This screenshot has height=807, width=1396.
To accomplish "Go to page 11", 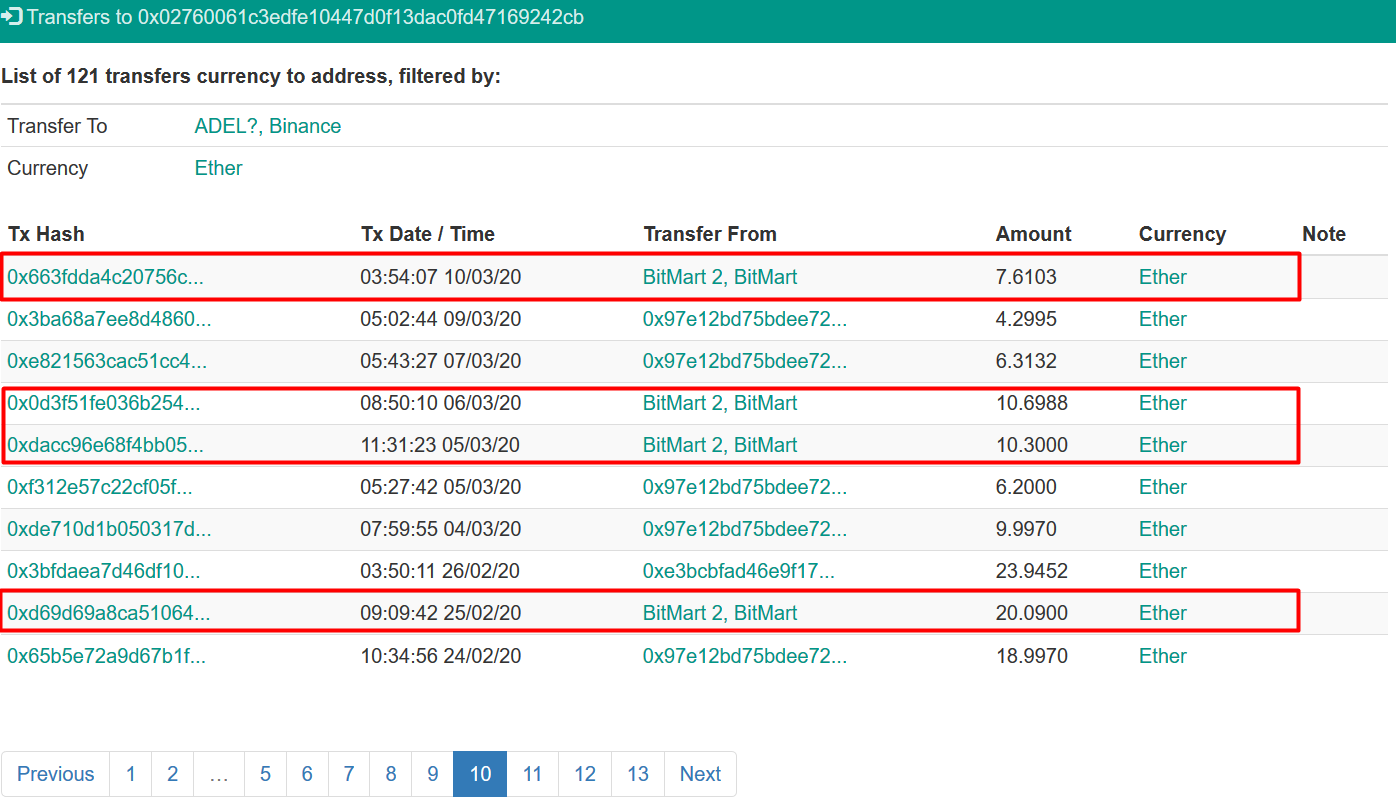I will (x=533, y=774).
